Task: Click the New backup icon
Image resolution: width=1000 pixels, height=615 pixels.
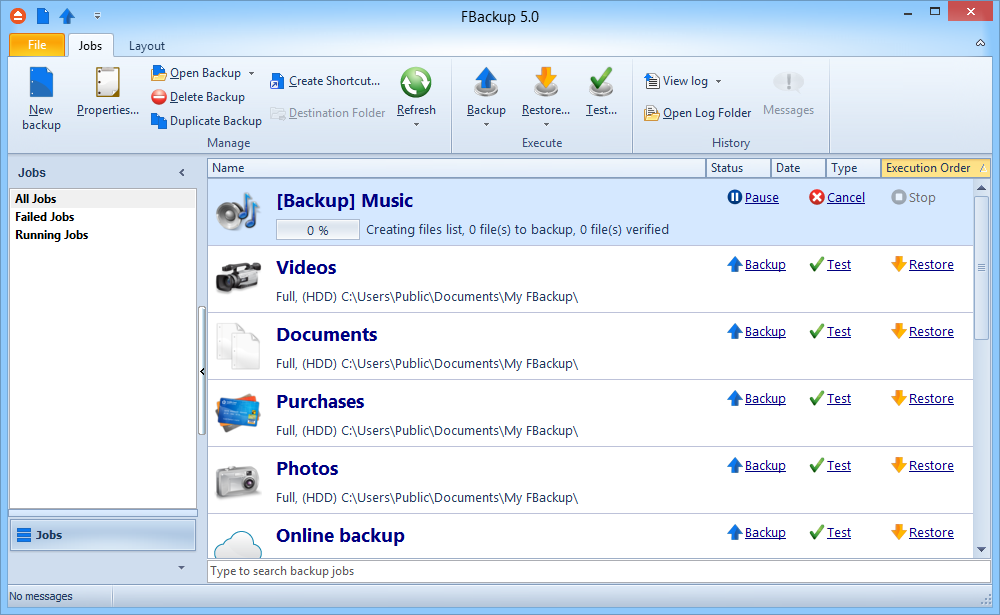Action: pos(41,83)
